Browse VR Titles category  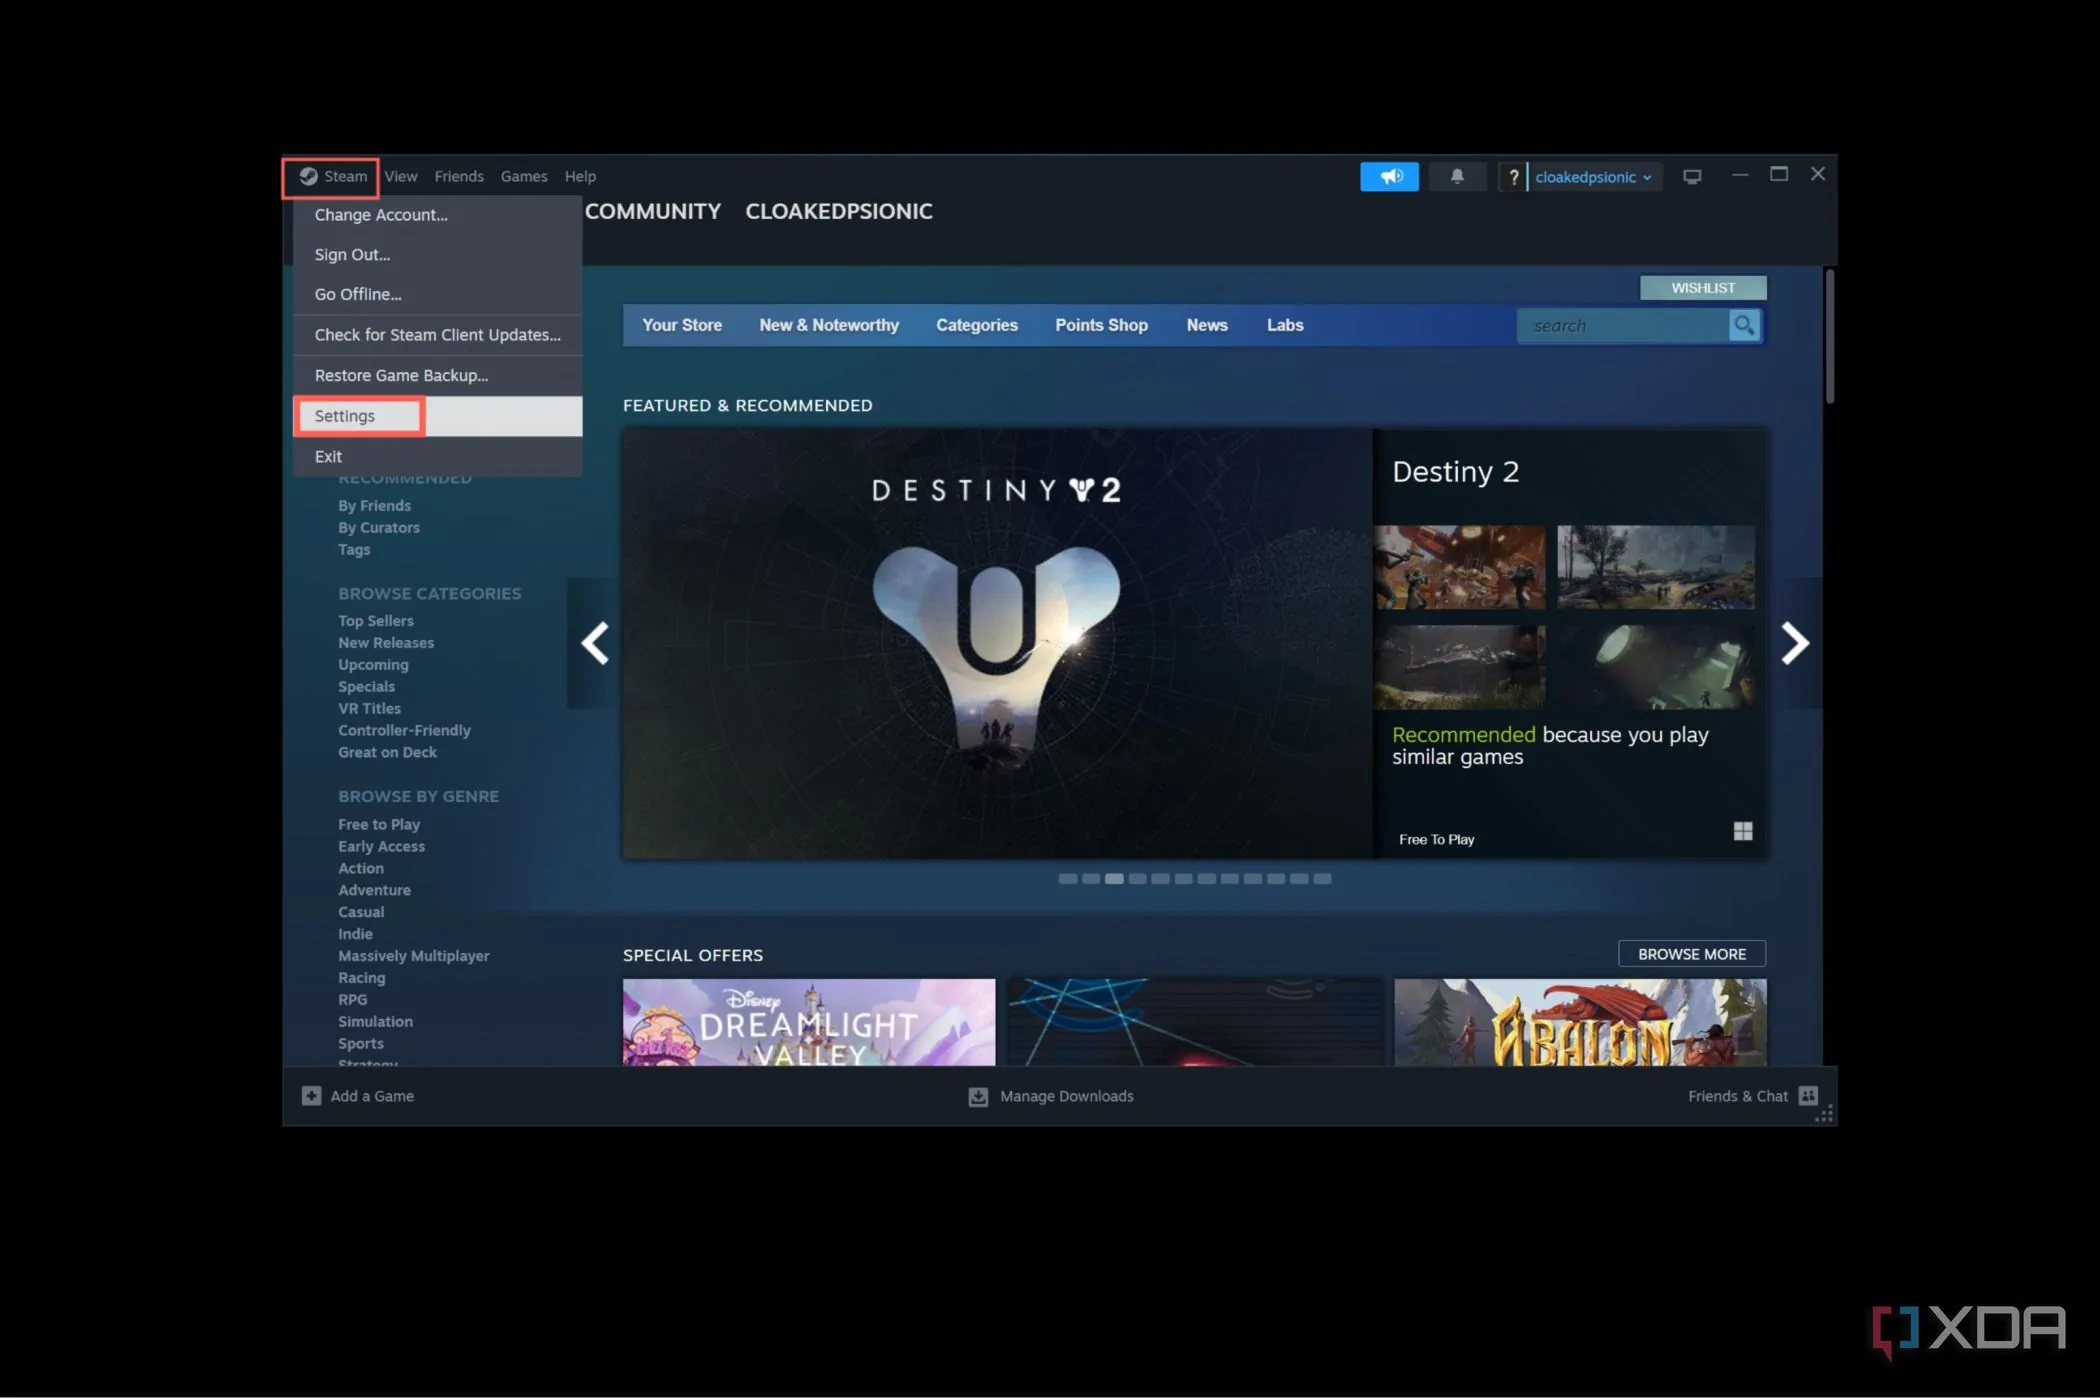(369, 709)
